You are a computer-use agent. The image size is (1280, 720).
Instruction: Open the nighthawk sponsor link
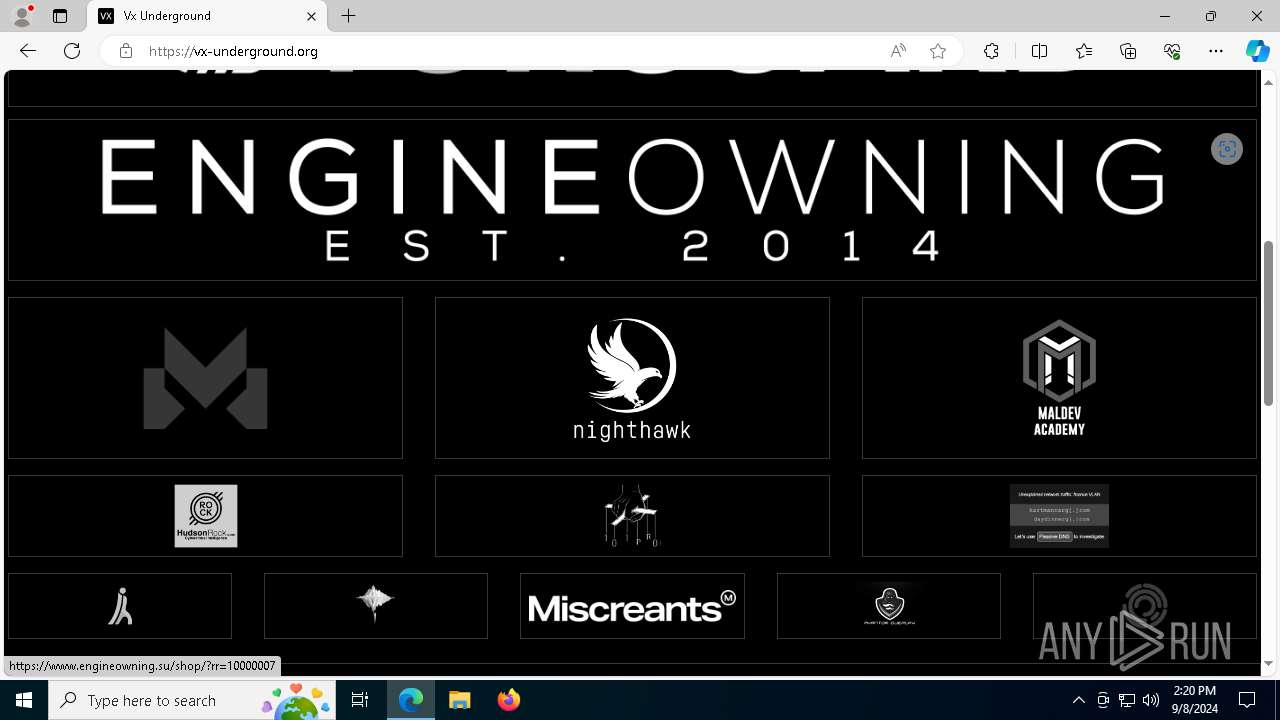632,378
